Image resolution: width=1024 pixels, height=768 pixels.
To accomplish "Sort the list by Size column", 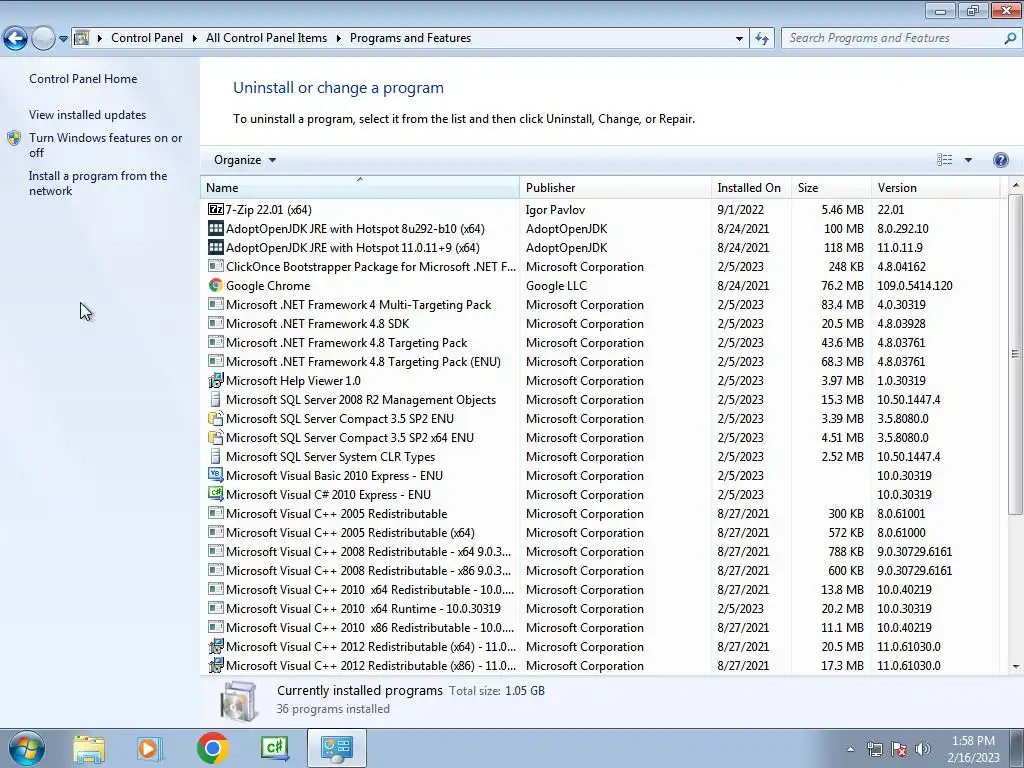I will coord(831,187).
